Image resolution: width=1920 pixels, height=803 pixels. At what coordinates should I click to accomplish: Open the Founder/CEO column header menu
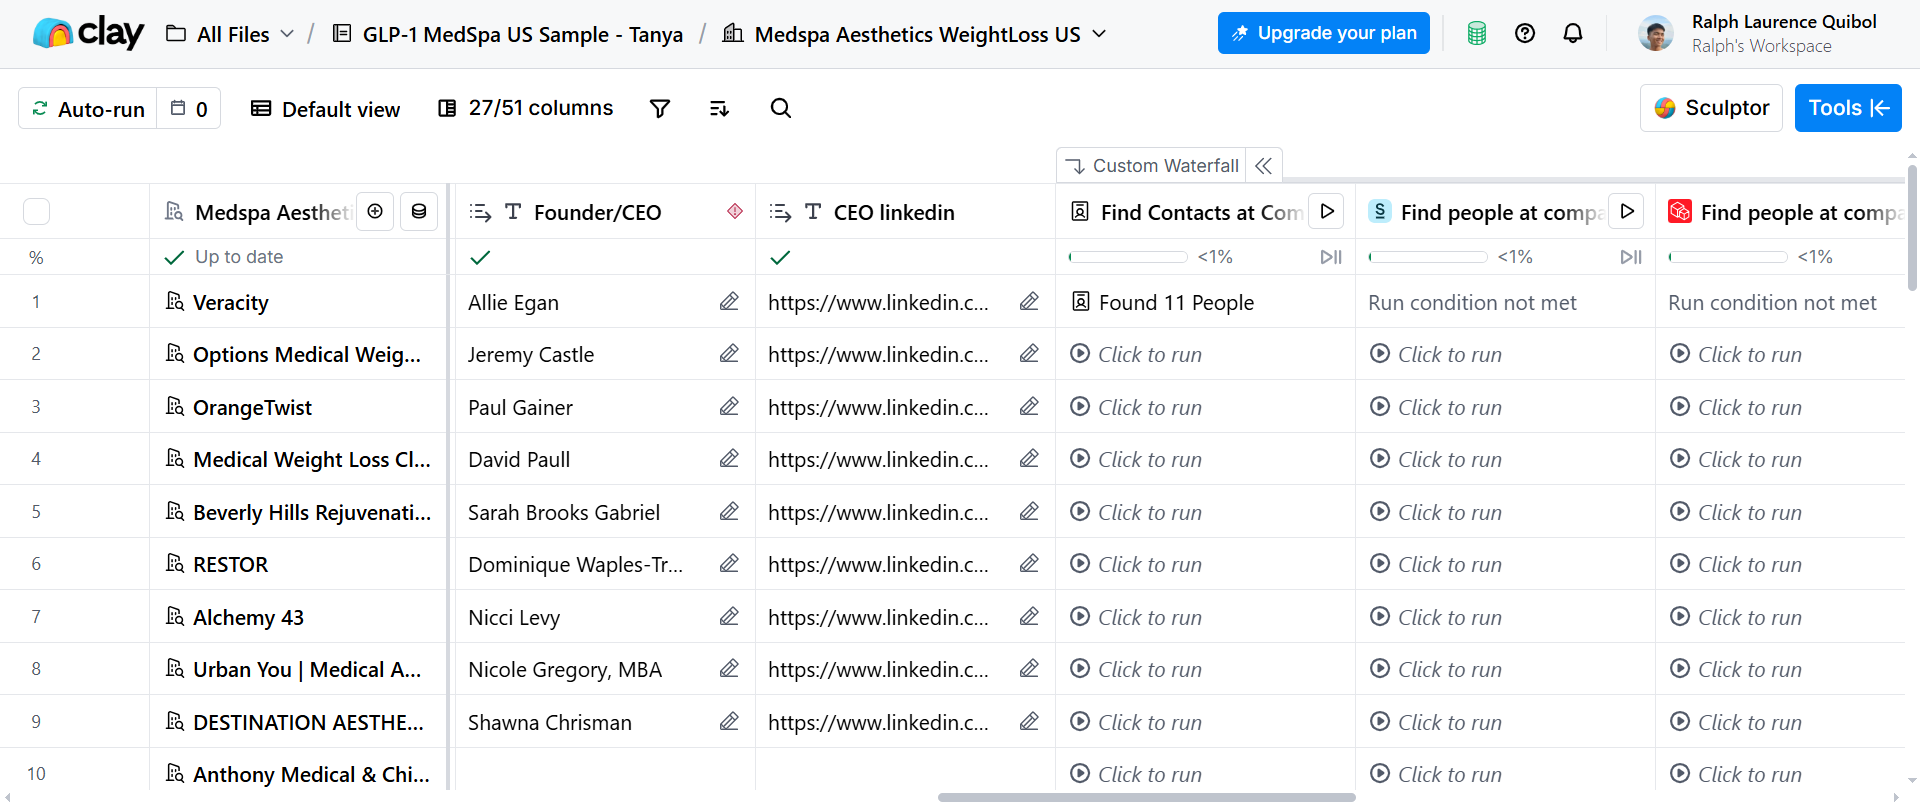597,212
